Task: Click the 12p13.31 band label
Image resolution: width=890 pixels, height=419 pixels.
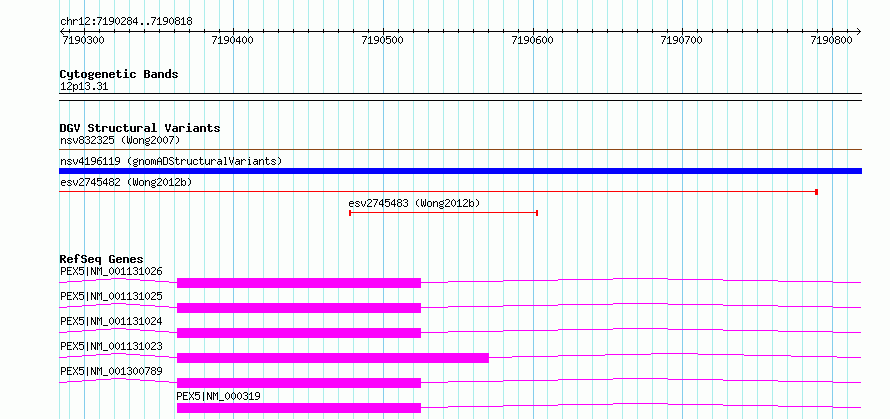Action: 84,87
